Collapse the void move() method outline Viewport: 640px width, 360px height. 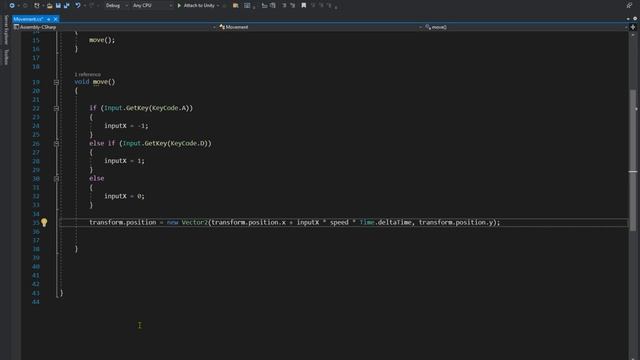[56, 82]
